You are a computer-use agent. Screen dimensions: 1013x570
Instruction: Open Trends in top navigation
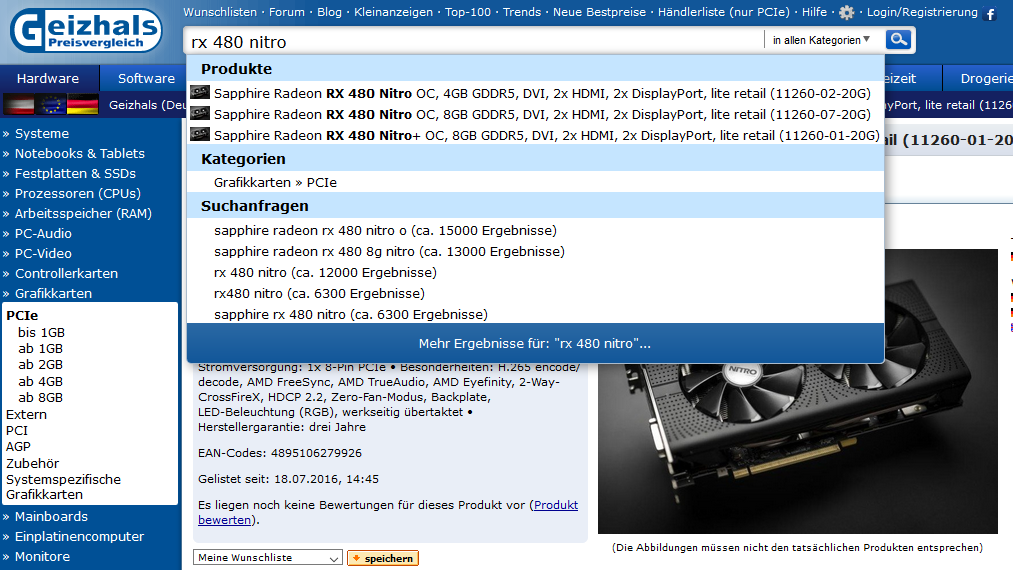click(522, 12)
